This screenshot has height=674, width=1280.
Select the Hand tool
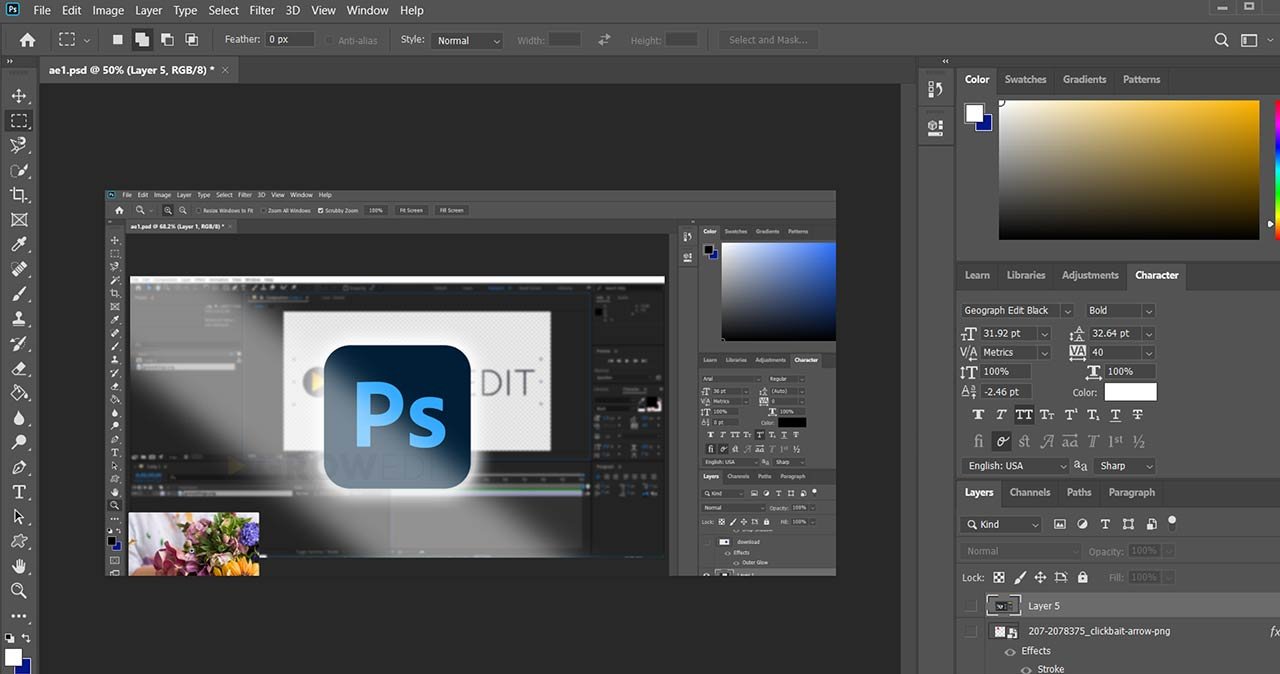point(19,566)
